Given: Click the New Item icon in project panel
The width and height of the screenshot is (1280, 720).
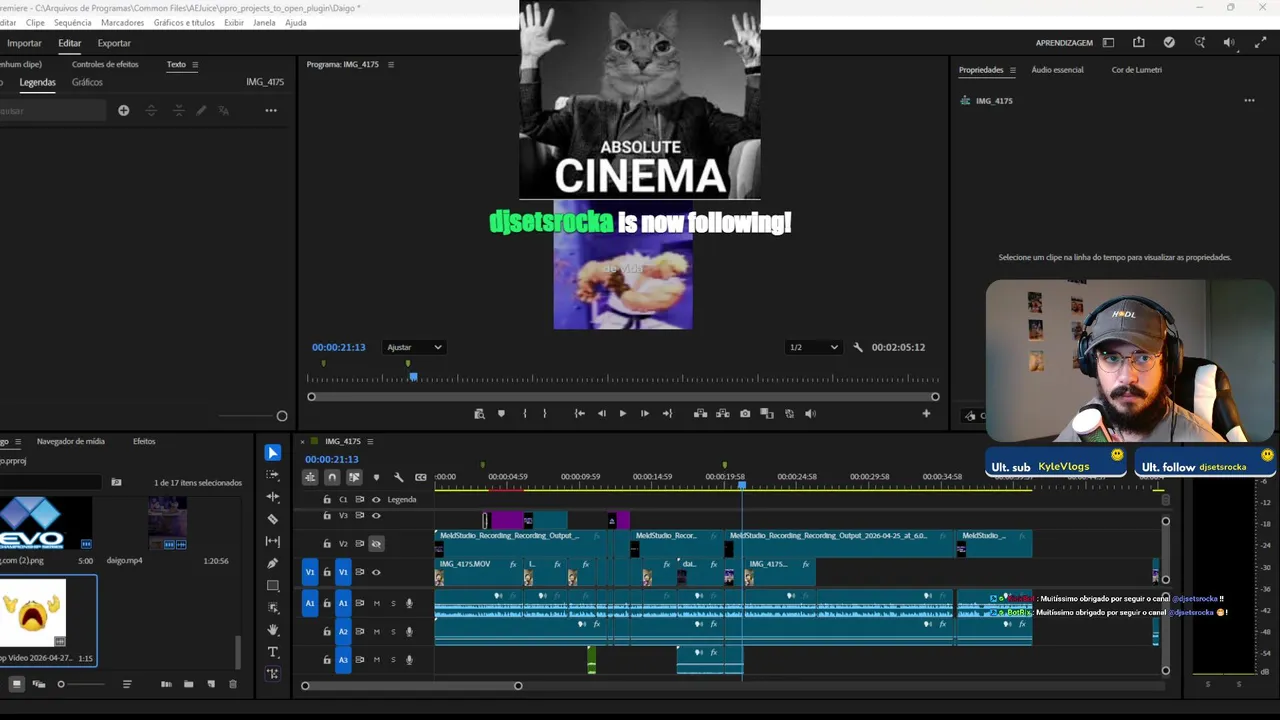Looking at the screenshot, I should click(211, 684).
